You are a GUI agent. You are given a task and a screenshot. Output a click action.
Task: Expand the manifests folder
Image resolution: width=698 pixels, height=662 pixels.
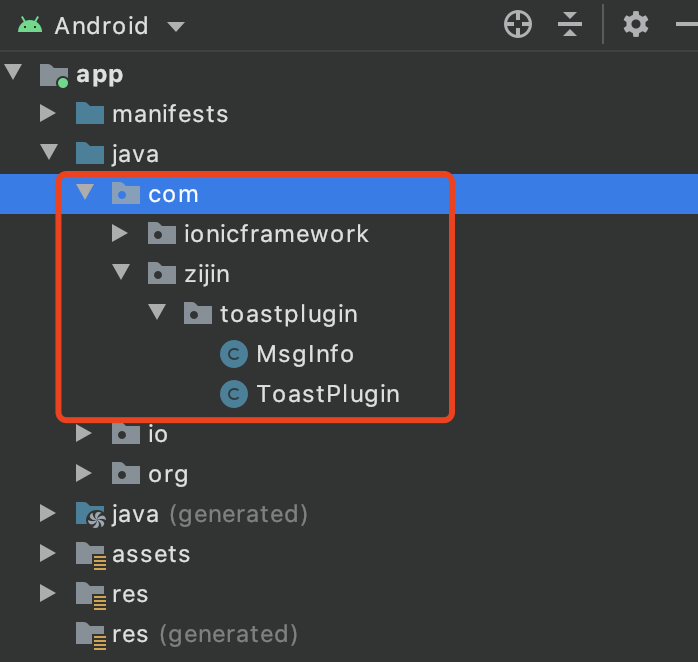pyautogui.click(x=47, y=114)
